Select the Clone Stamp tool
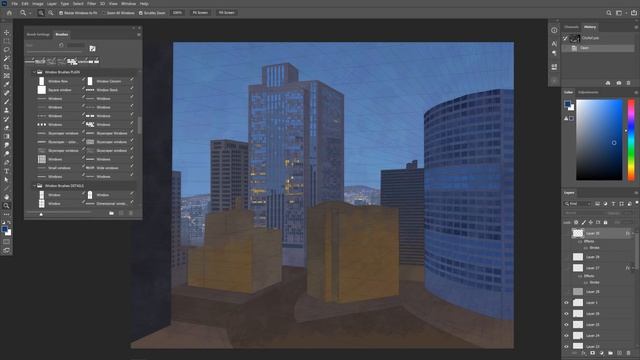640x360 pixels. coord(7,110)
